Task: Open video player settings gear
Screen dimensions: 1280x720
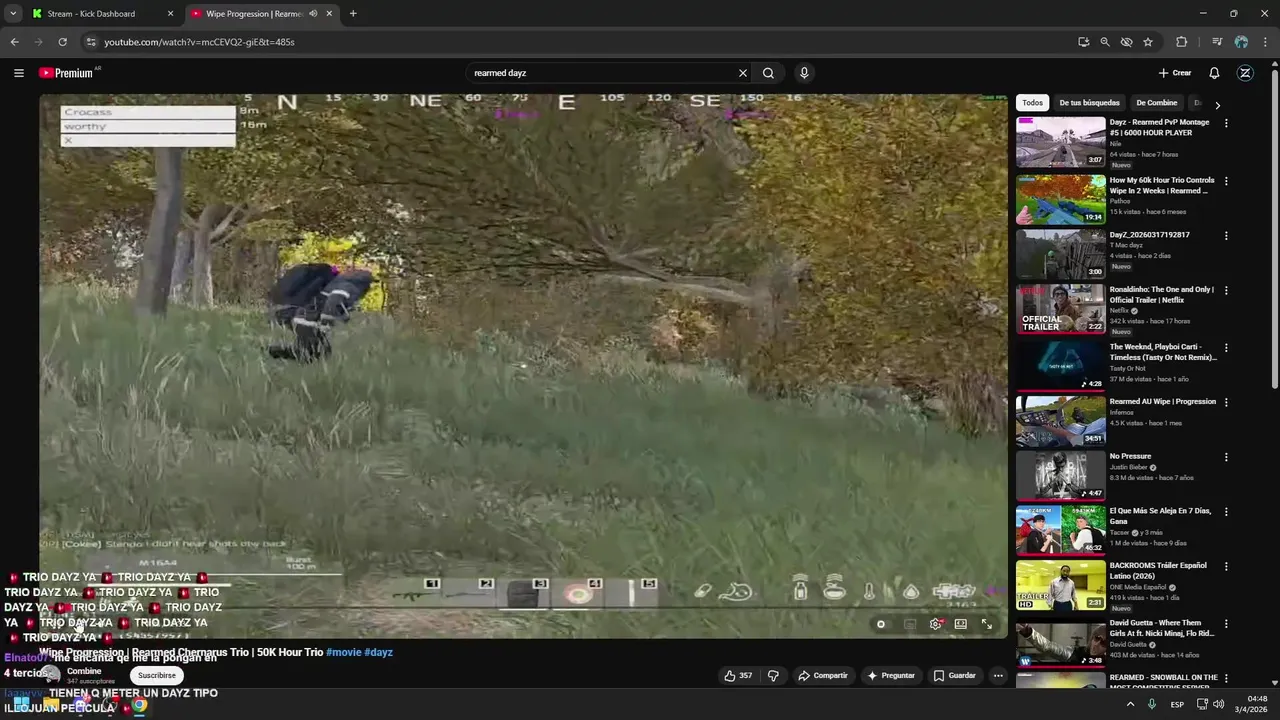Action: click(936, 624)
